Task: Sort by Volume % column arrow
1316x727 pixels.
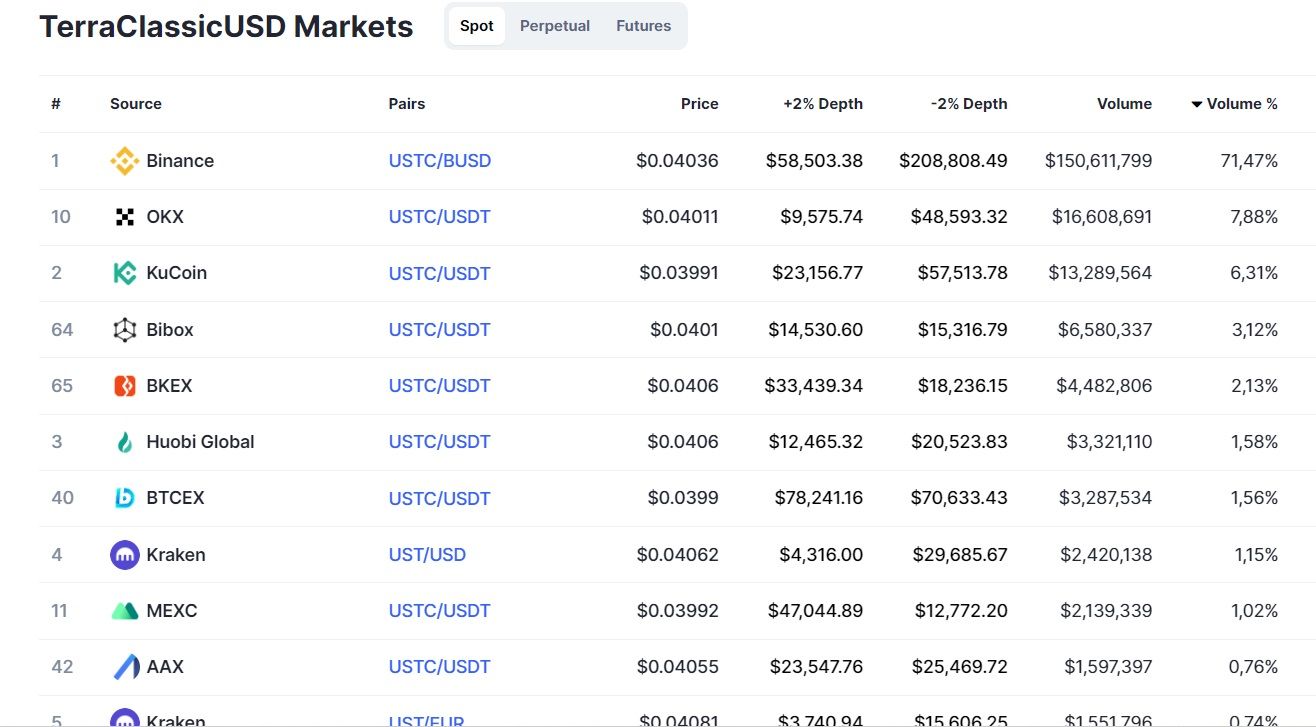Action: coord(1196,104)
